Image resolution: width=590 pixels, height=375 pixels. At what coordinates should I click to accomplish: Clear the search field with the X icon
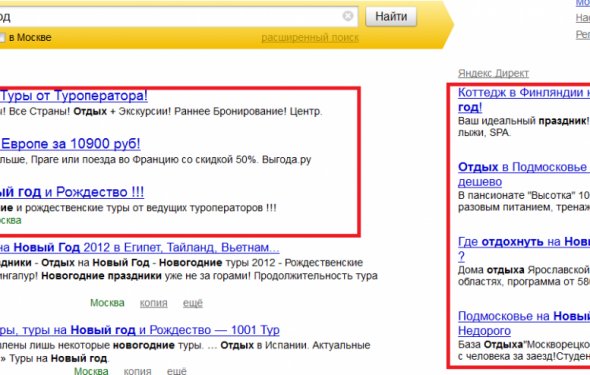click(348, 16)
